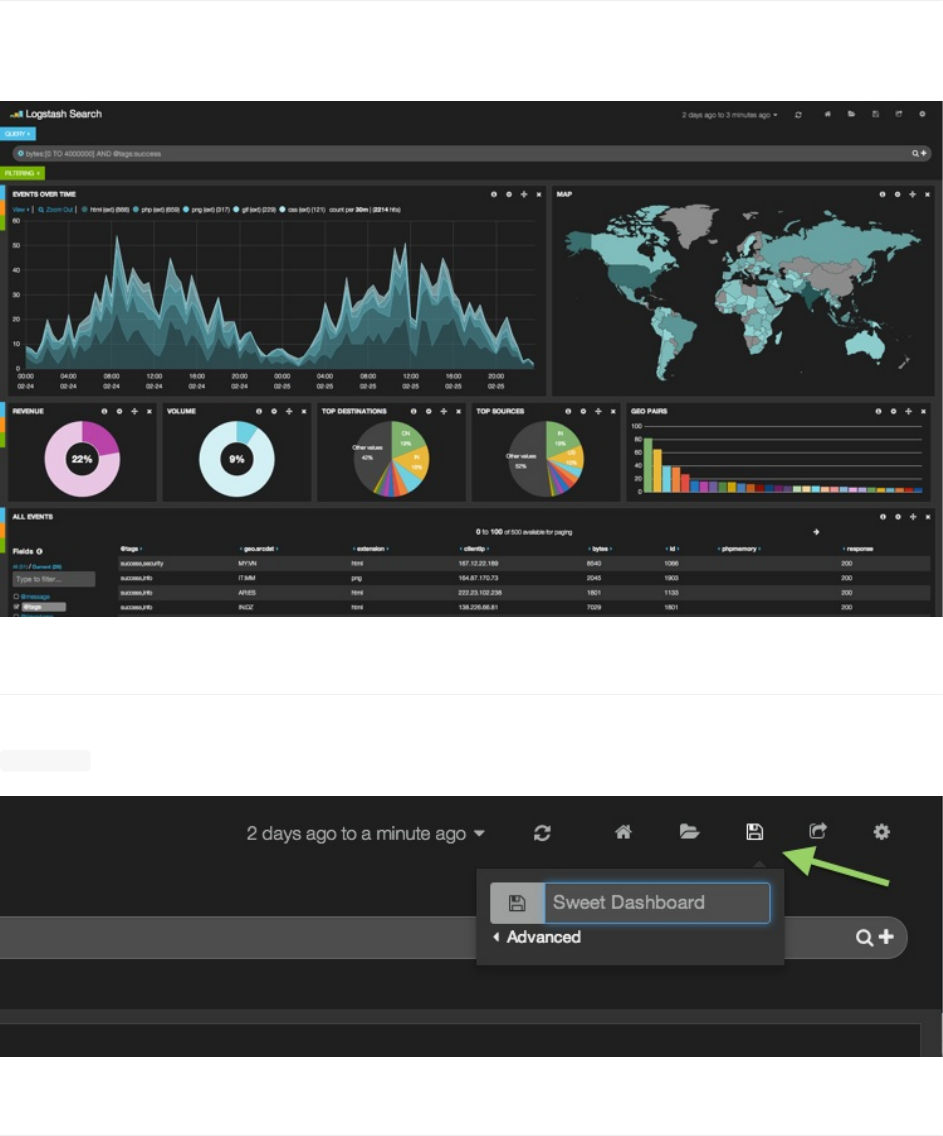Collapse the QUERY section tab

coord(17,134)
